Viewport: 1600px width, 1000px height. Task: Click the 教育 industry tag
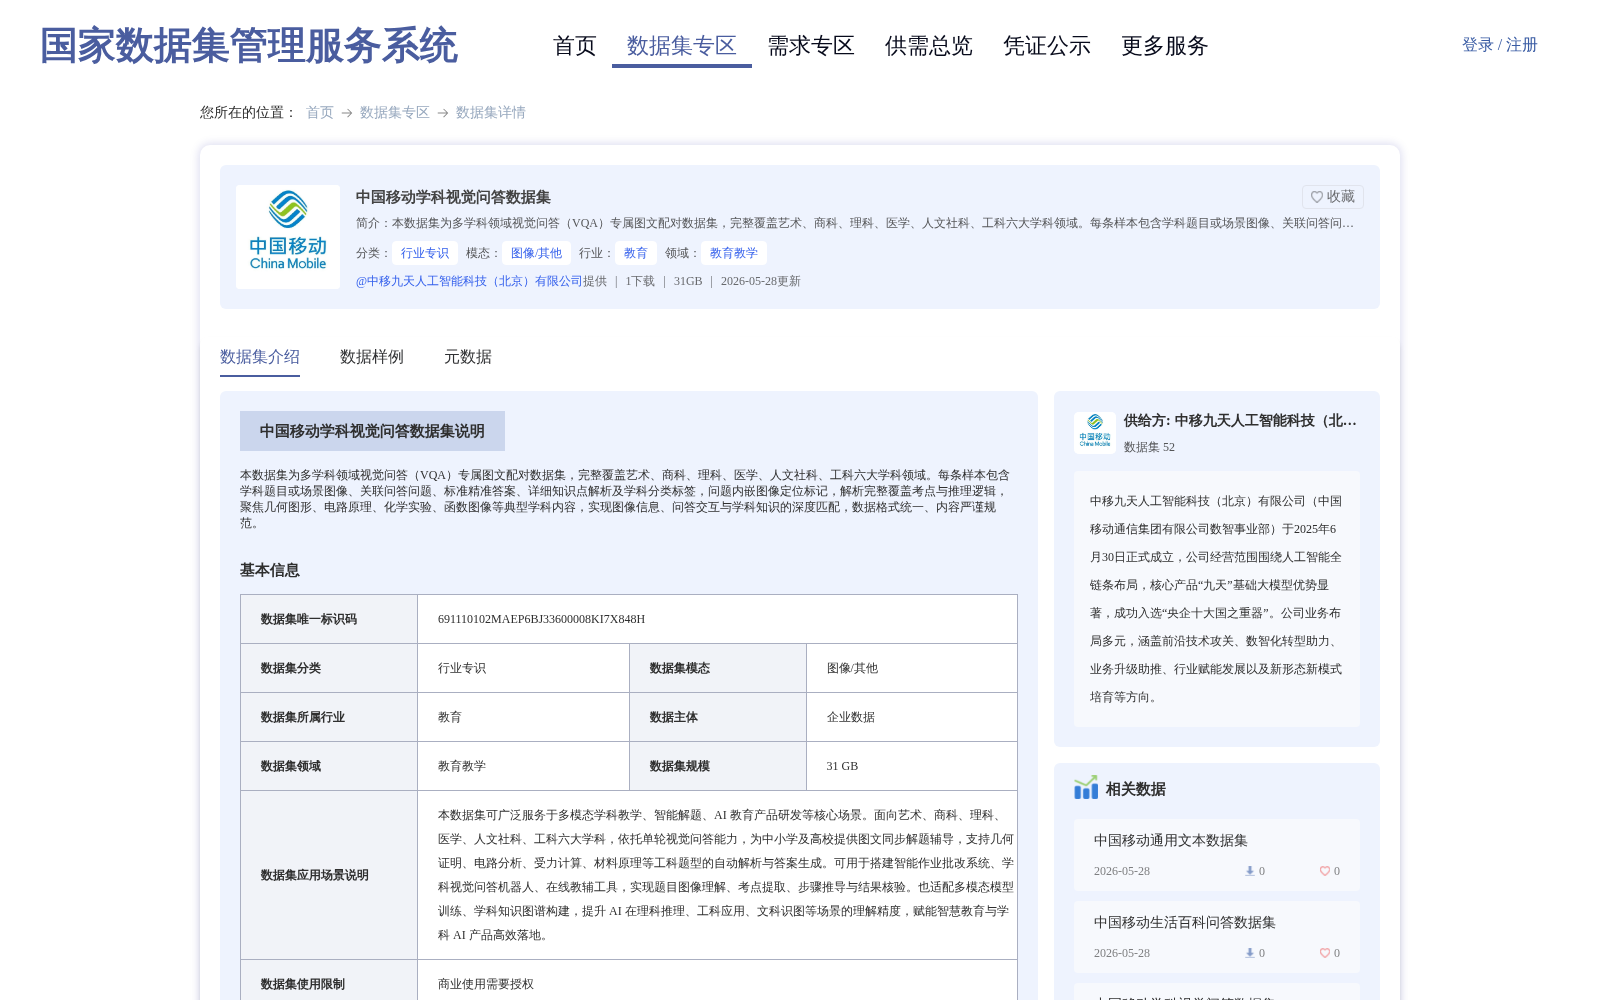tap(636, 253)
